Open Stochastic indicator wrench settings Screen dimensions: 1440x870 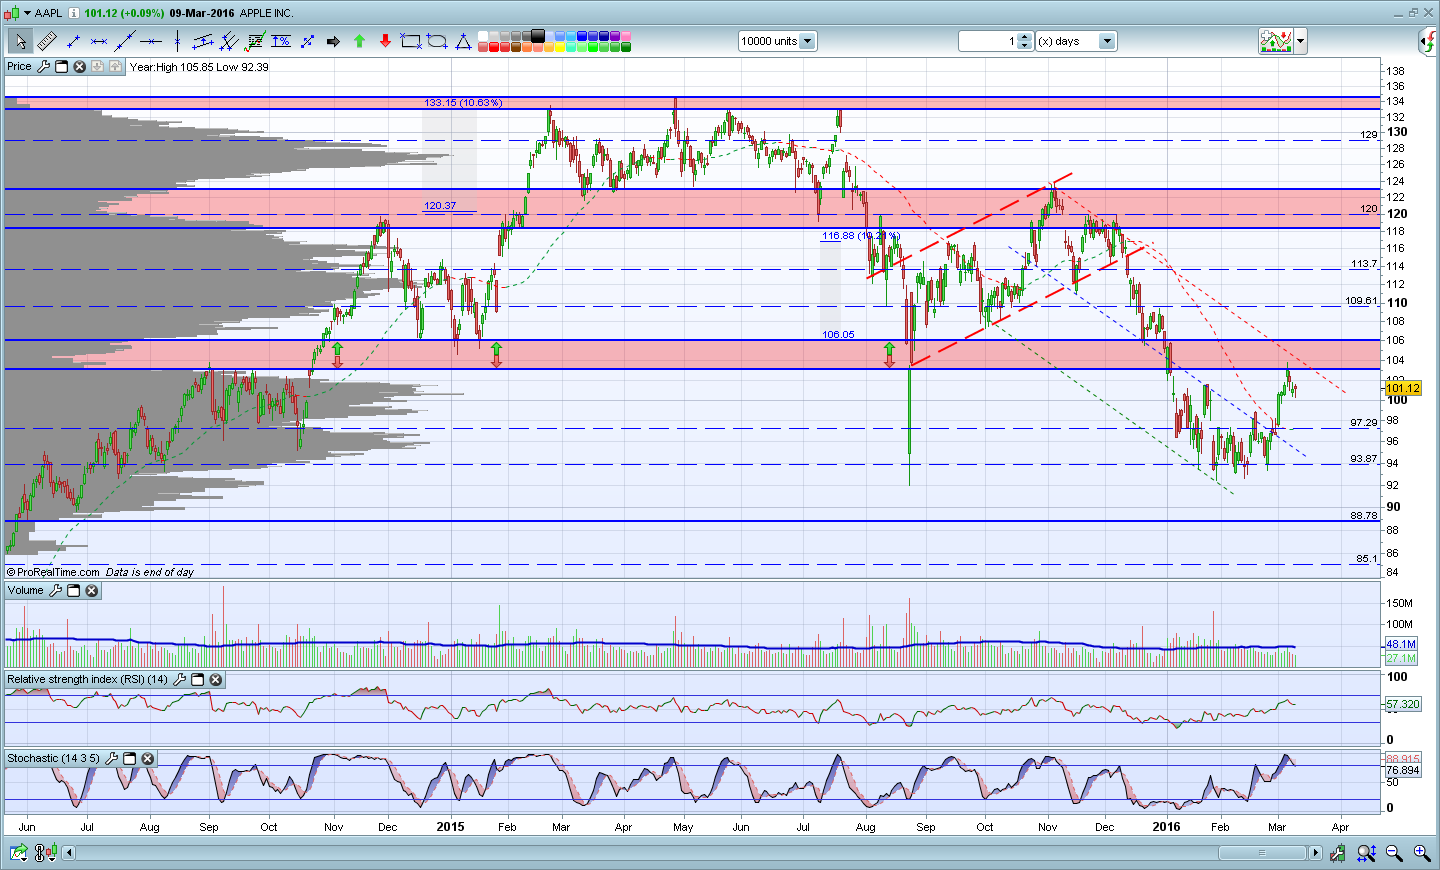[x=111, y=759]
